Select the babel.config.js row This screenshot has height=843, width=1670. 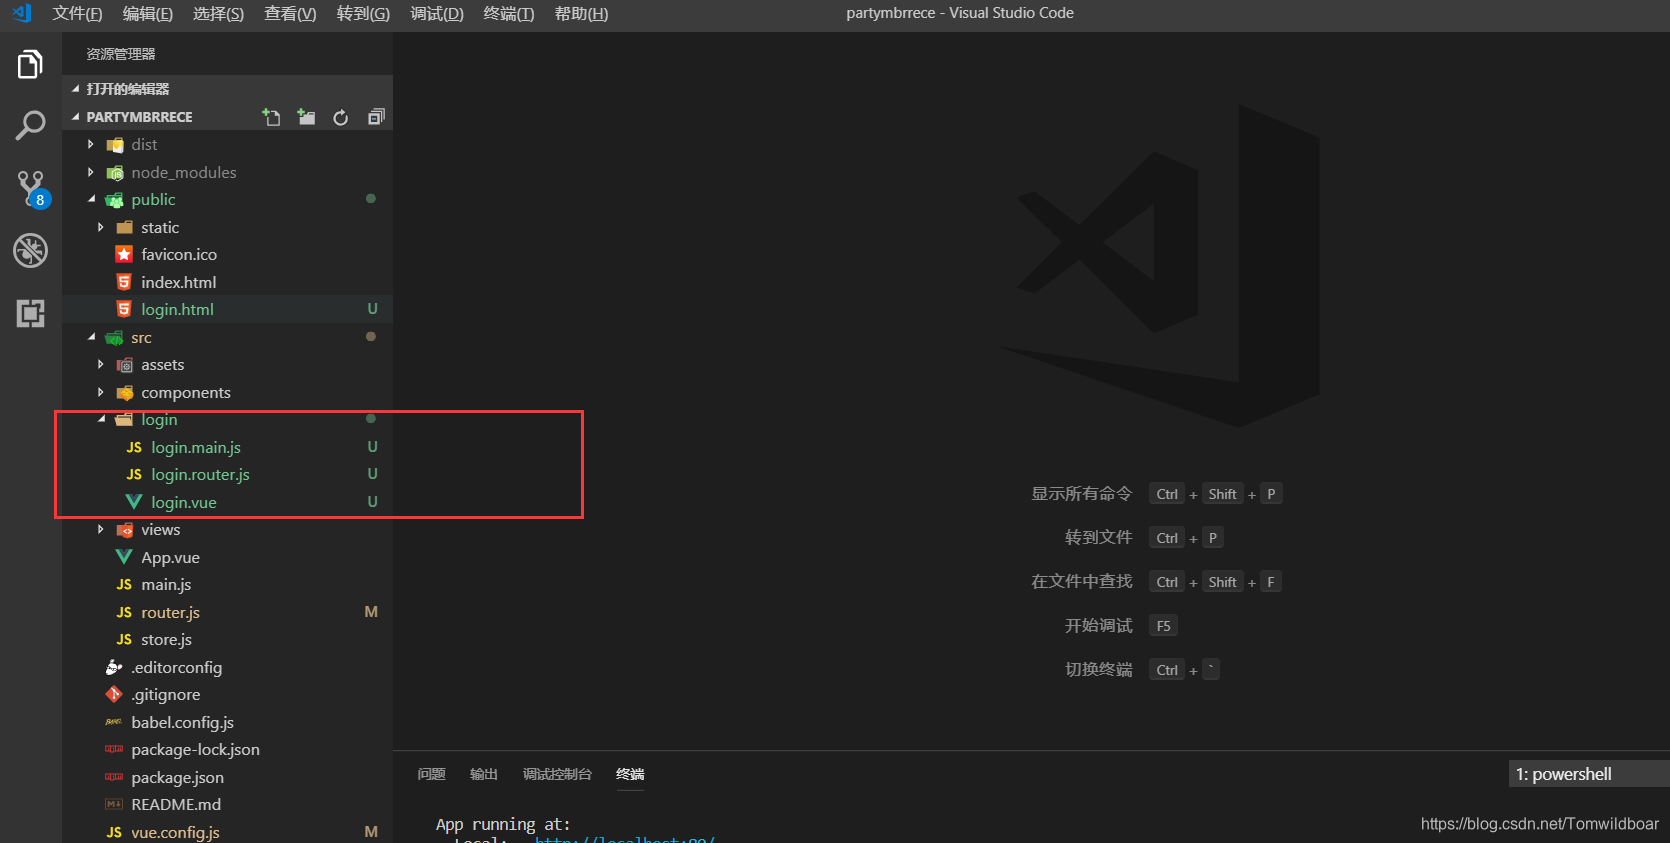[228, 722]
